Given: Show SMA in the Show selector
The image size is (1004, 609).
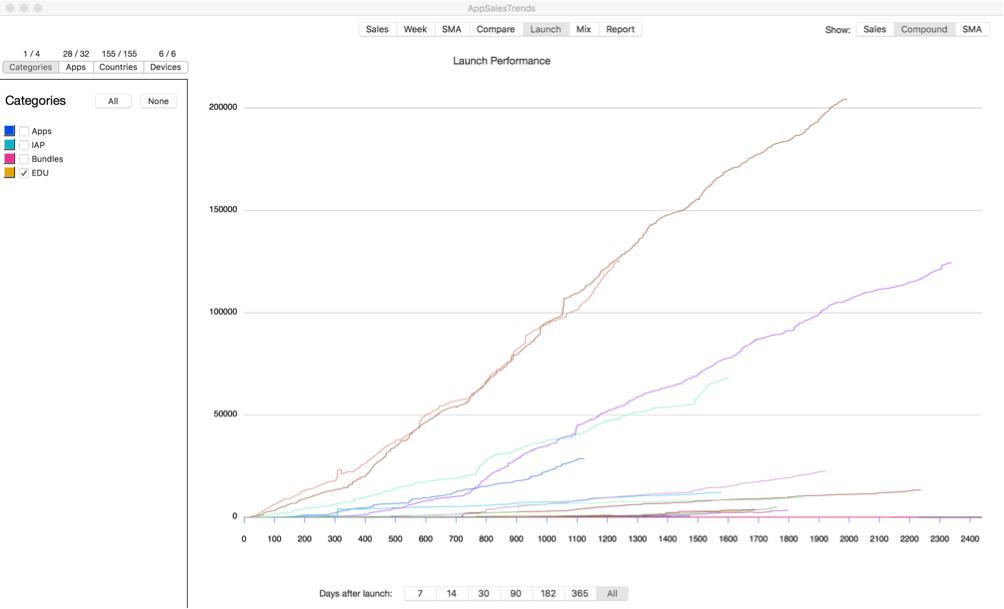Looking at the screenshot, I should pyautogui.click(x=971, y=29).
